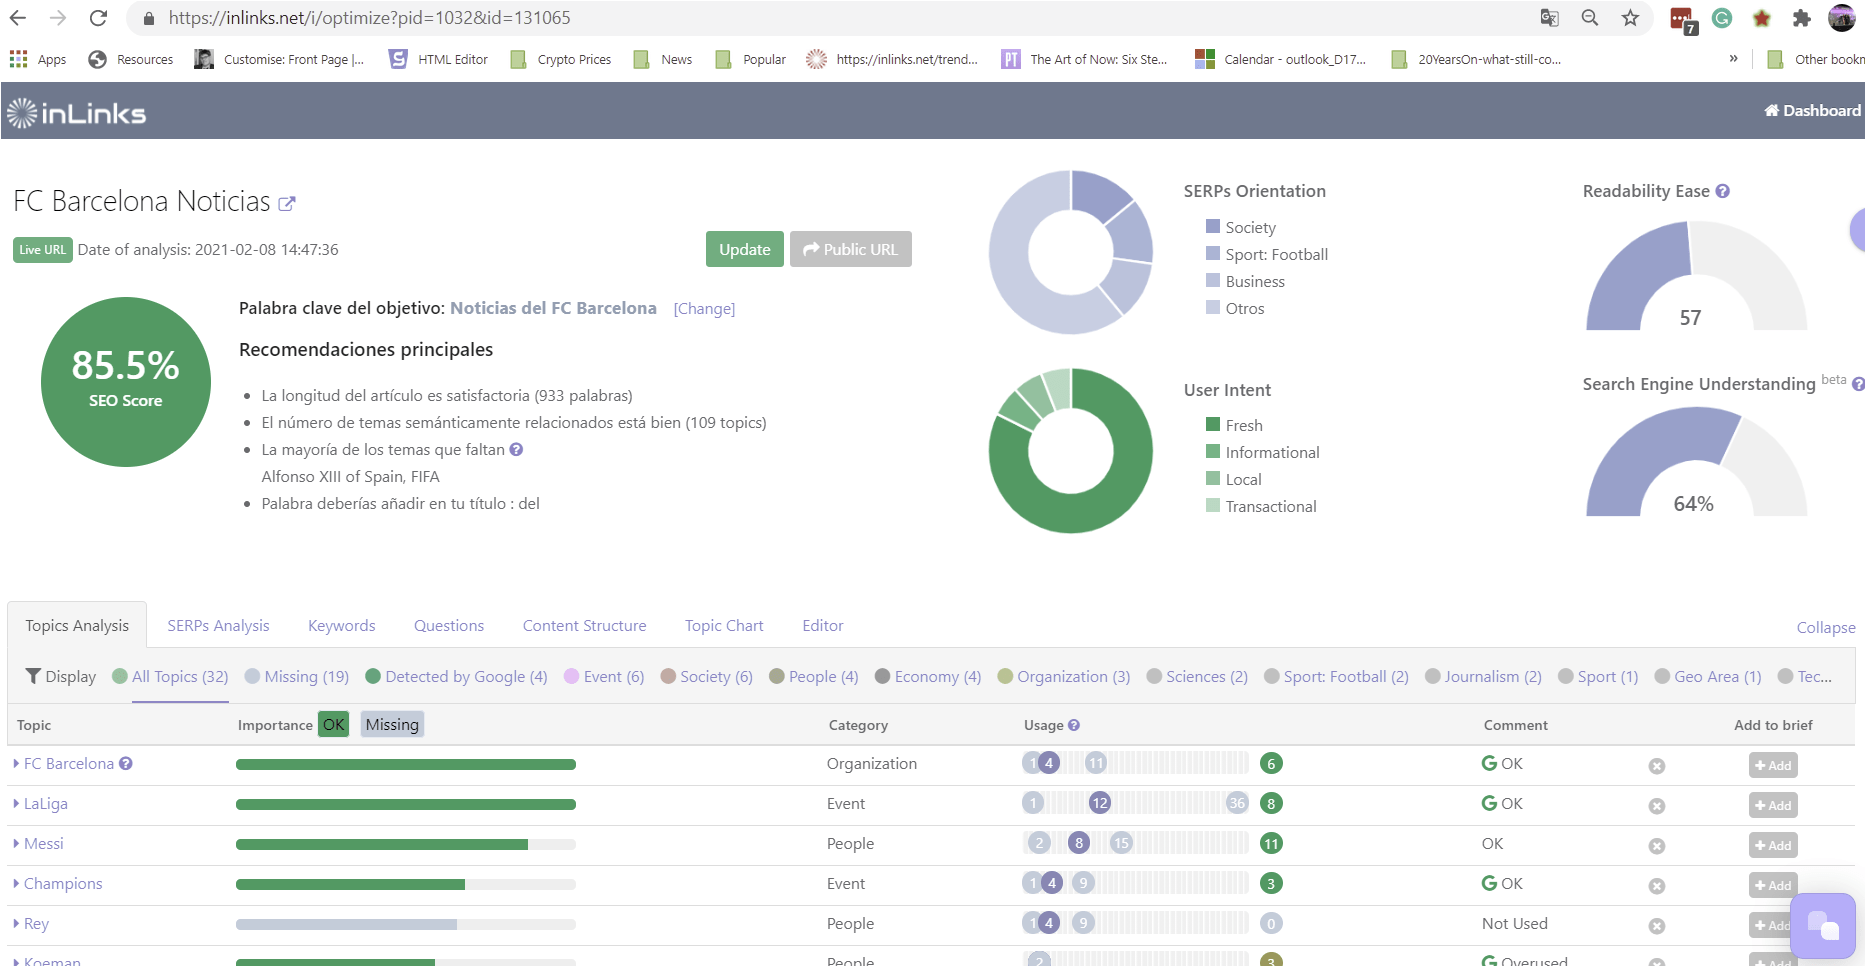Open the Editor tab
The width and height of the screenshot is (1866, 967).
point(823,625)
